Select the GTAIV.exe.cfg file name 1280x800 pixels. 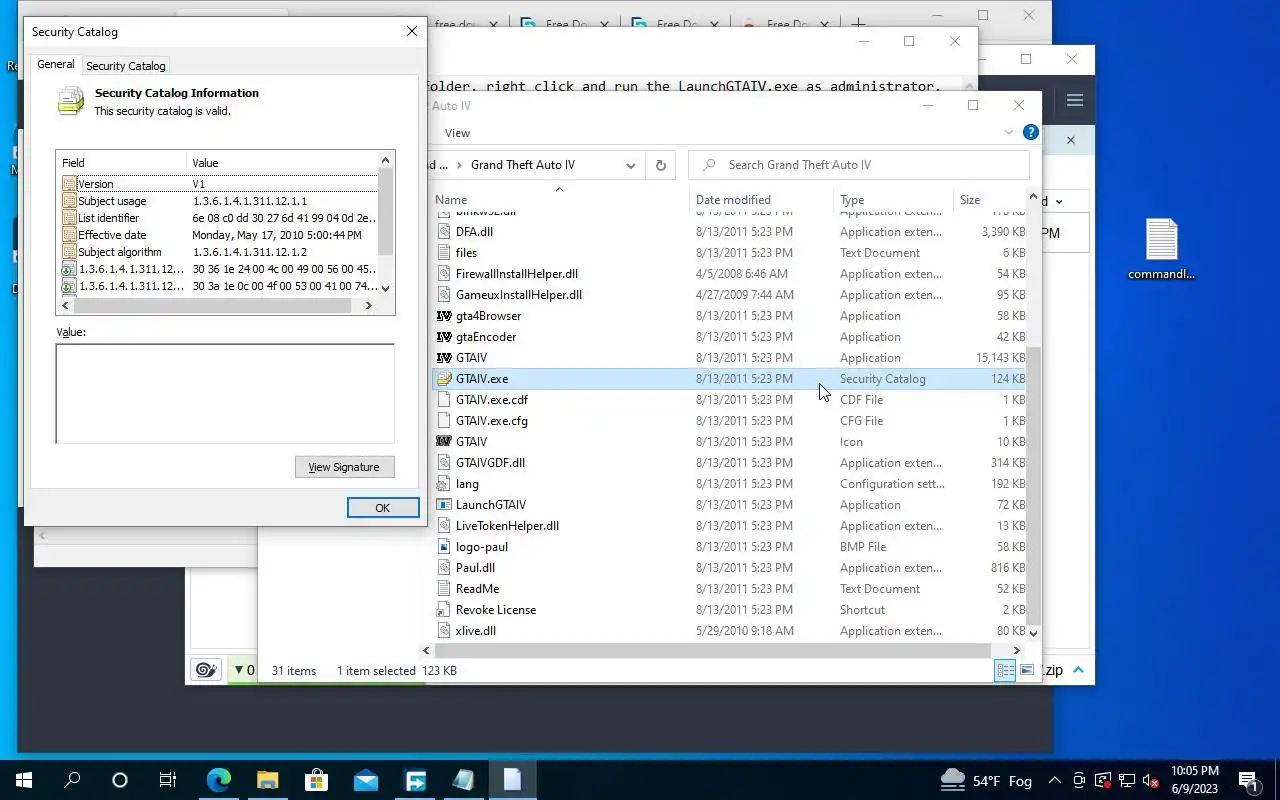492,421
